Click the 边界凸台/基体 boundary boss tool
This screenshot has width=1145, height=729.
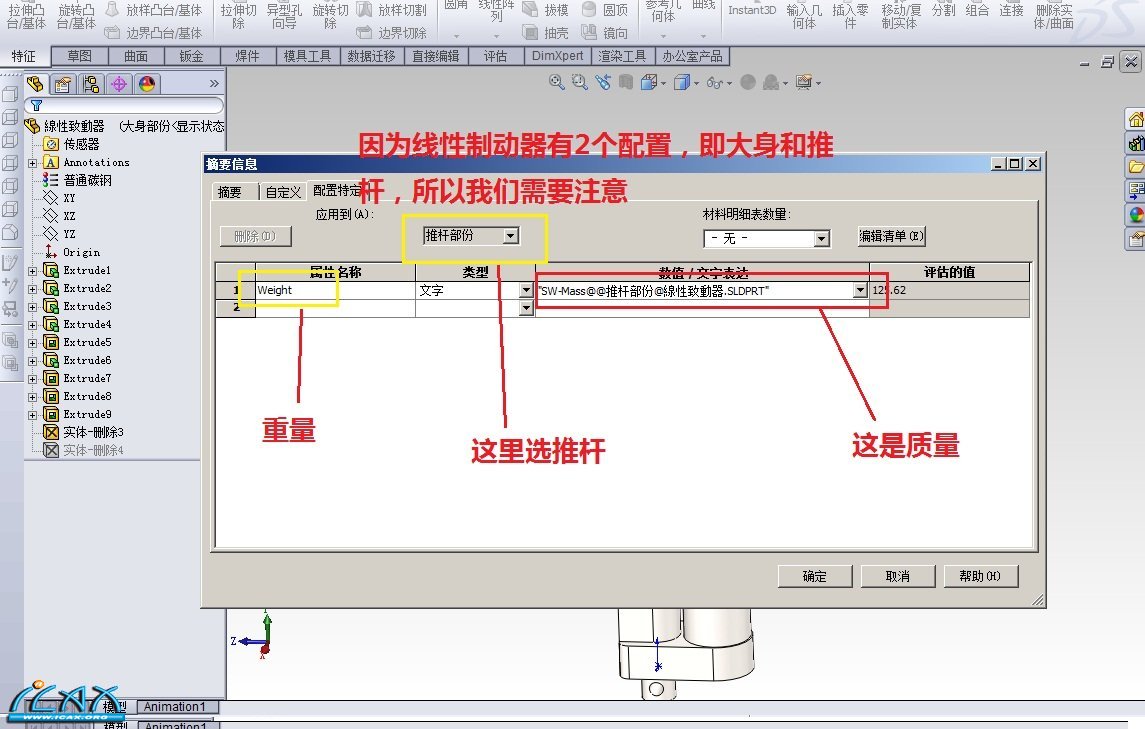pos(153,33)
